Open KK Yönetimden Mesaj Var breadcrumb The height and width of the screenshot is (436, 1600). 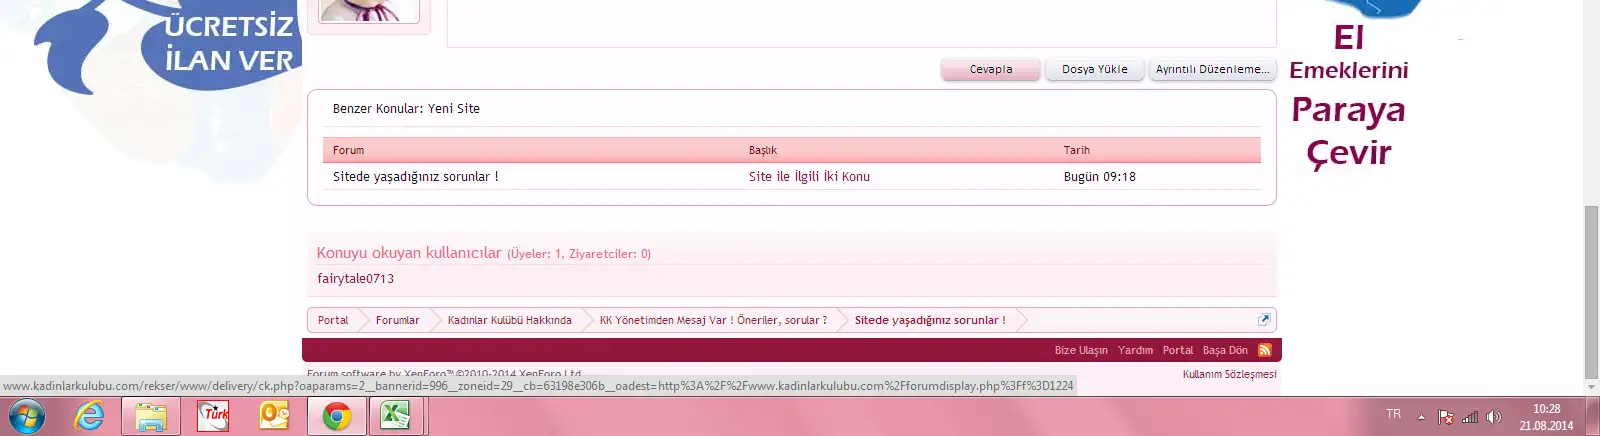713,320
